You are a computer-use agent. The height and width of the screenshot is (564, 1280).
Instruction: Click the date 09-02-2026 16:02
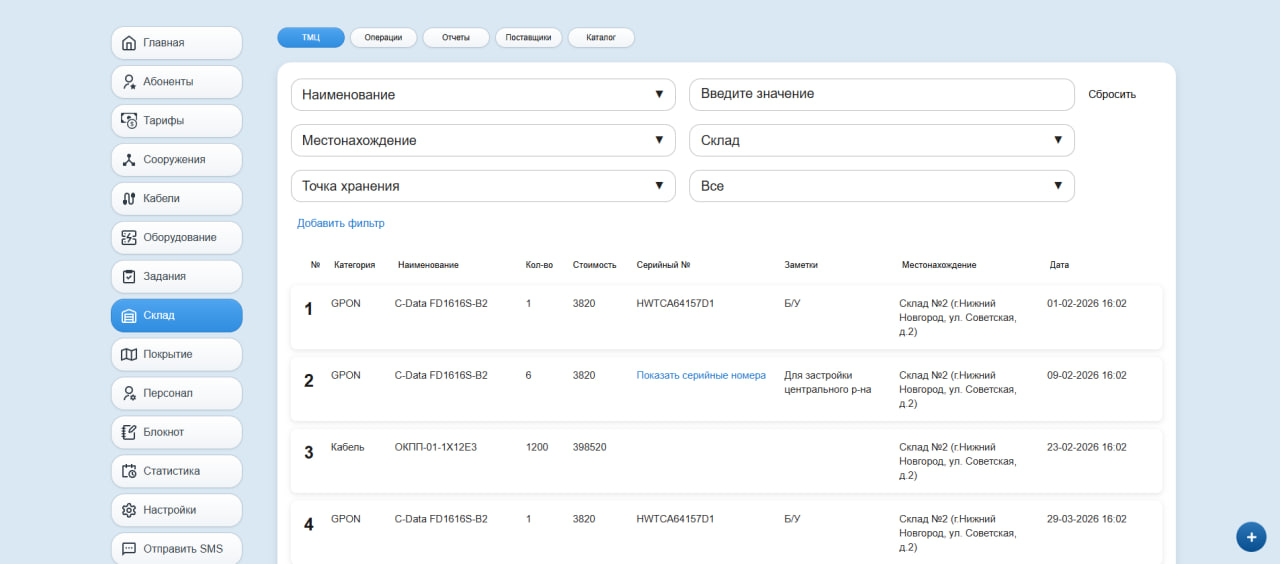tap(1087, 376)
